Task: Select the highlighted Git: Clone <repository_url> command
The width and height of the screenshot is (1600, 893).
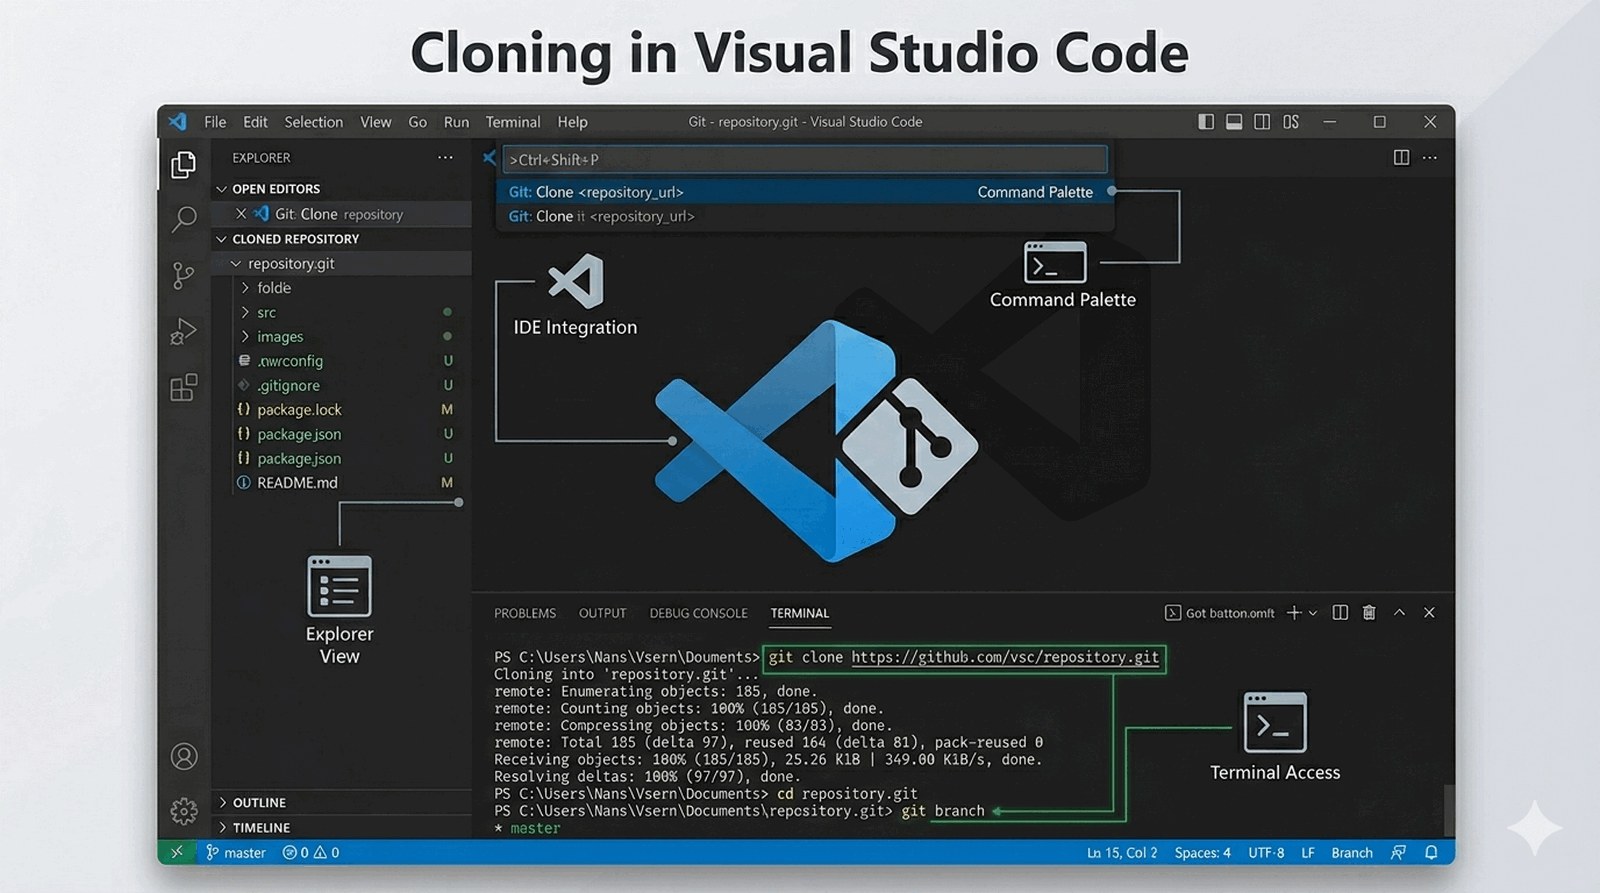Action: click(805, 192)
